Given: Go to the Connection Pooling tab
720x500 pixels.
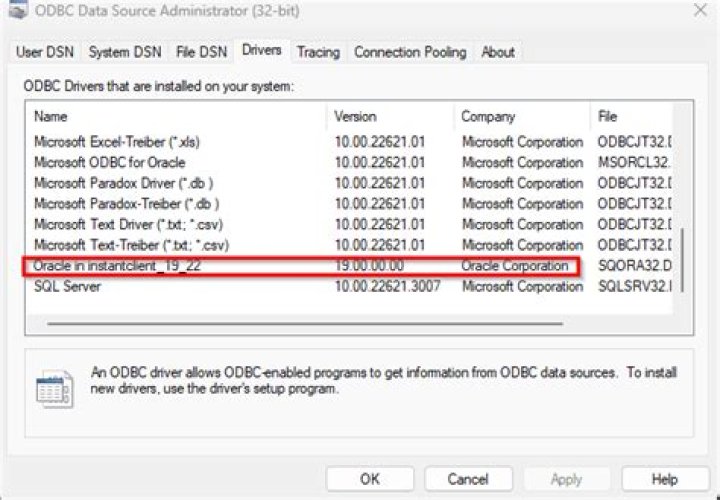Looking at the screenshot, I should [410, 52].
